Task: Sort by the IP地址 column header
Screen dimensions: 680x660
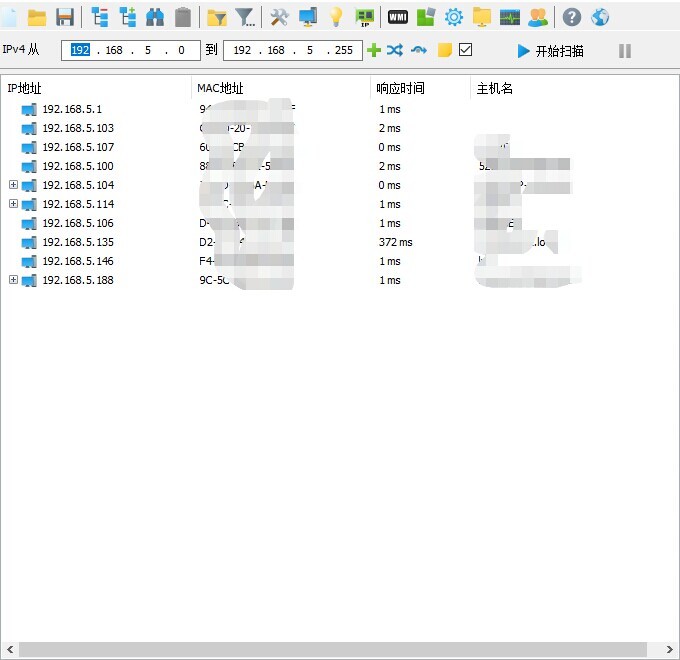Action: point(96,88)
